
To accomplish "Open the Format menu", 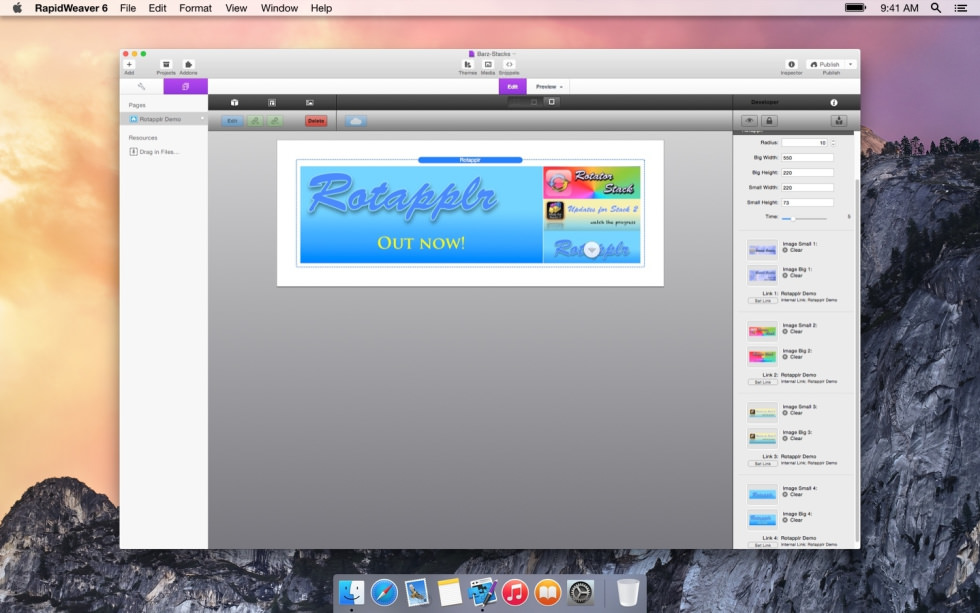I will pos(195,8).
